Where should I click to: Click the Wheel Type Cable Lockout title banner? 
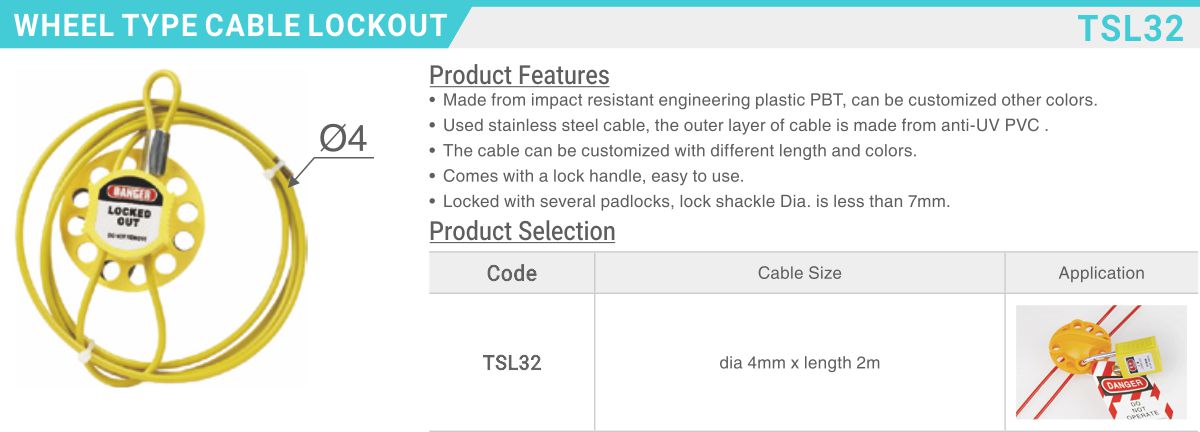[x=231, y=26]
